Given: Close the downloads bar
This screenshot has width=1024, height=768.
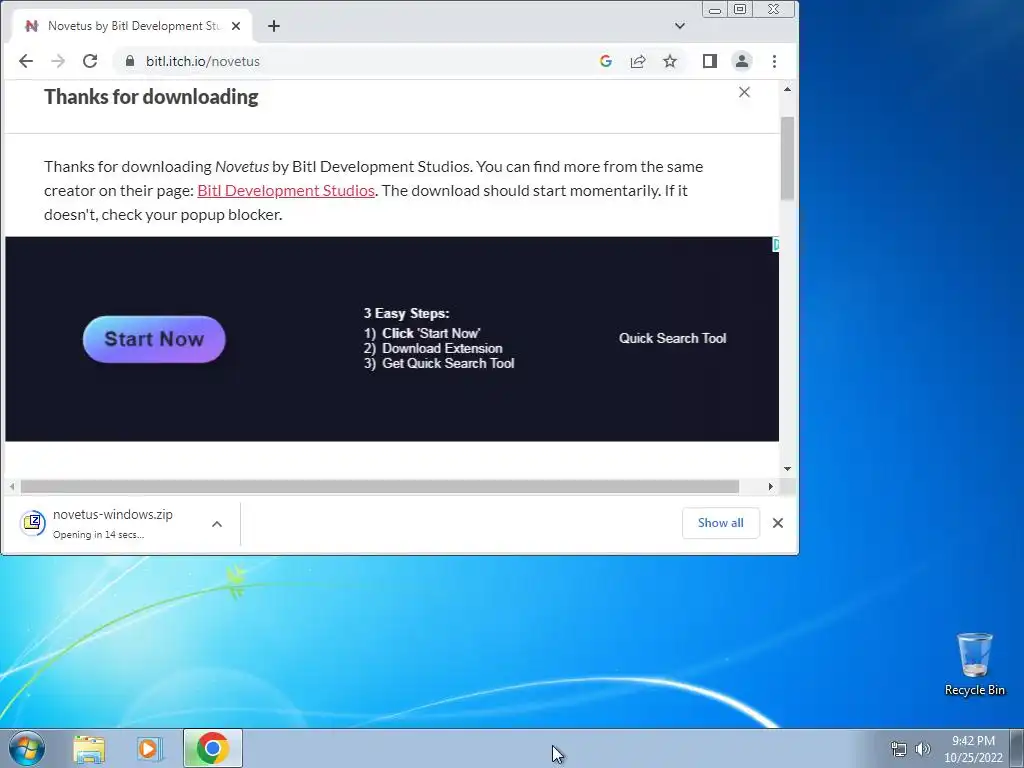Looking at the screenshot, I should tap(778, 523).
